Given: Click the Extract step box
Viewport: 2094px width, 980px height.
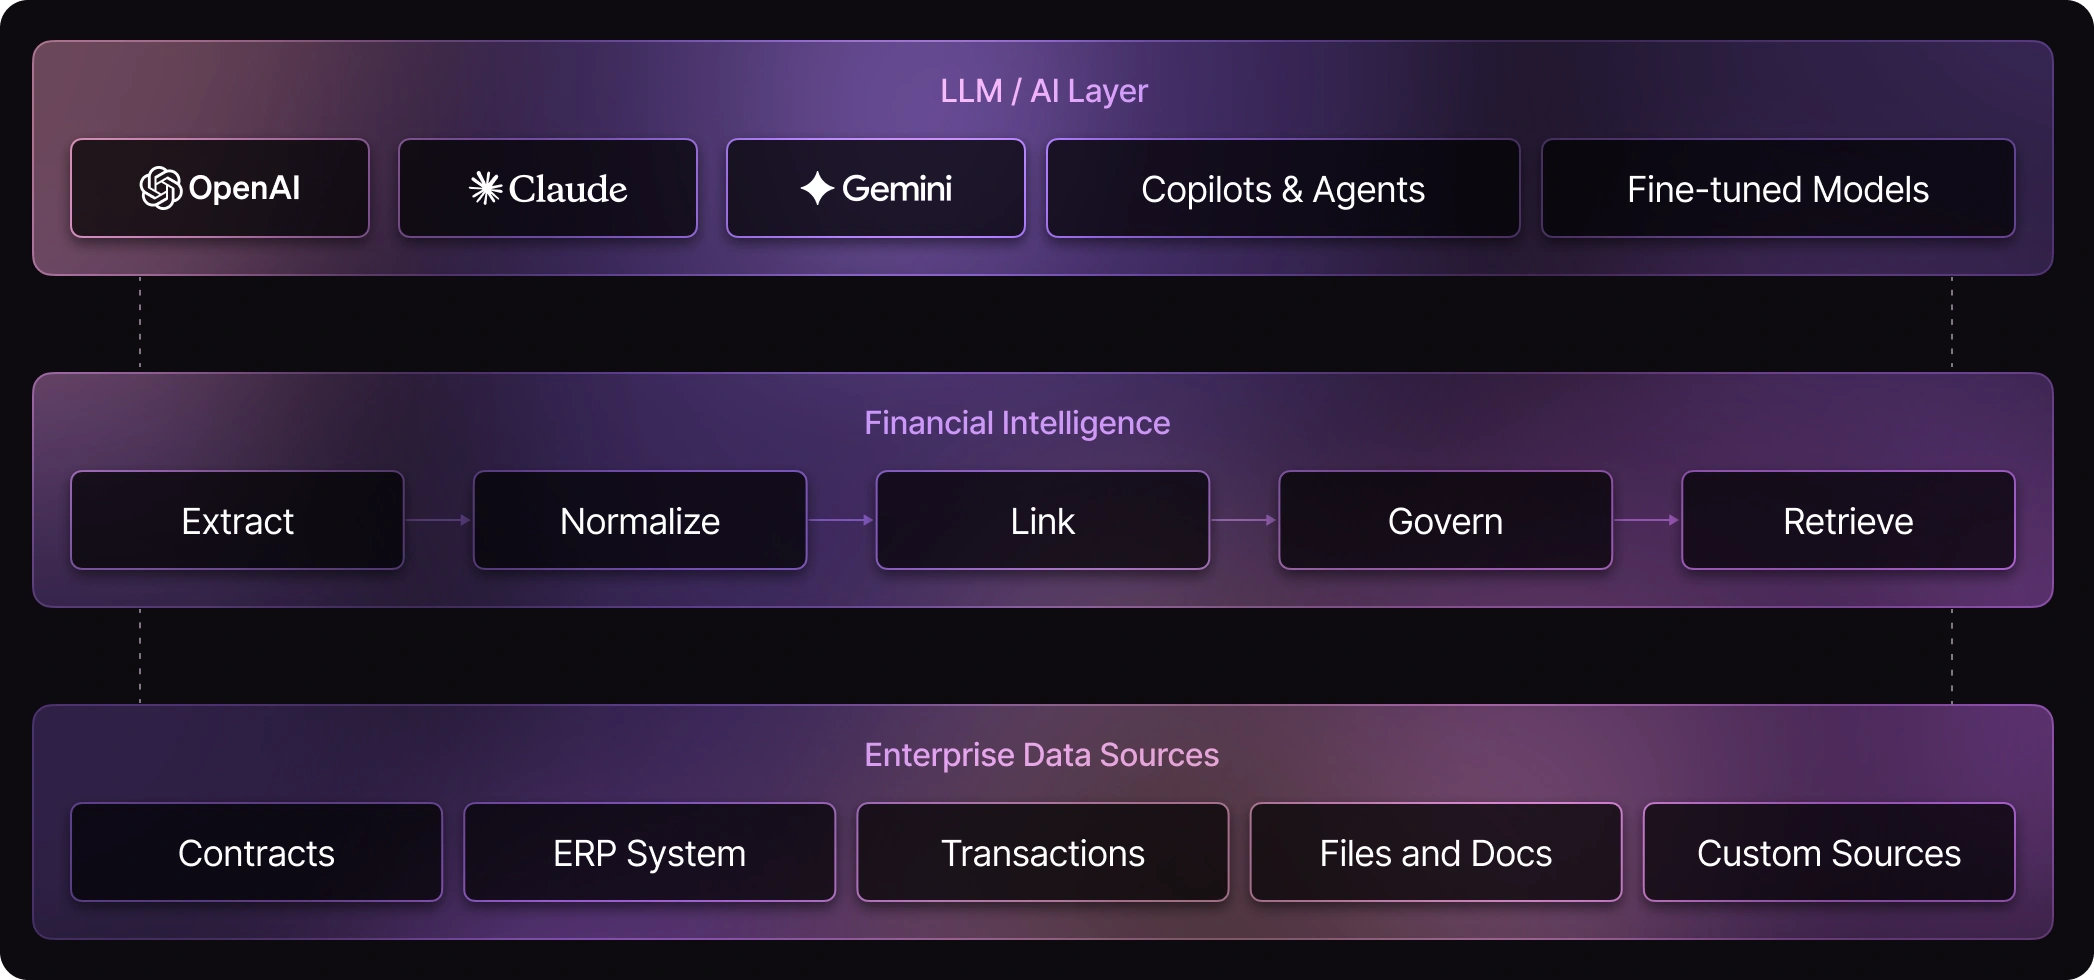Looking at the screenshot, I should coord(237,520).
